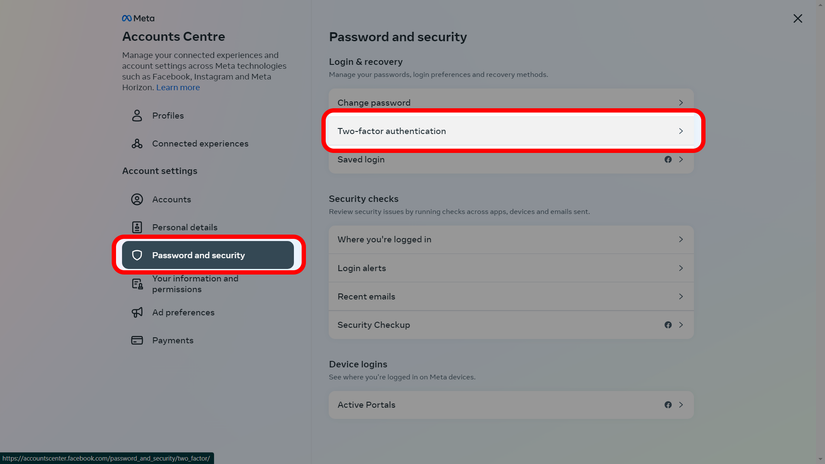Select Password and security menu item

208,255
